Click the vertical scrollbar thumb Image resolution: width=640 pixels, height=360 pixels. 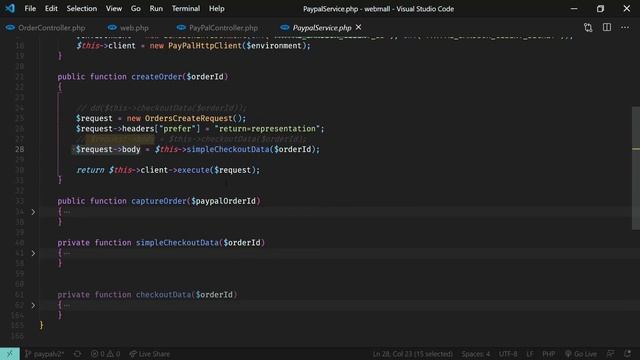tap(636, 168)
